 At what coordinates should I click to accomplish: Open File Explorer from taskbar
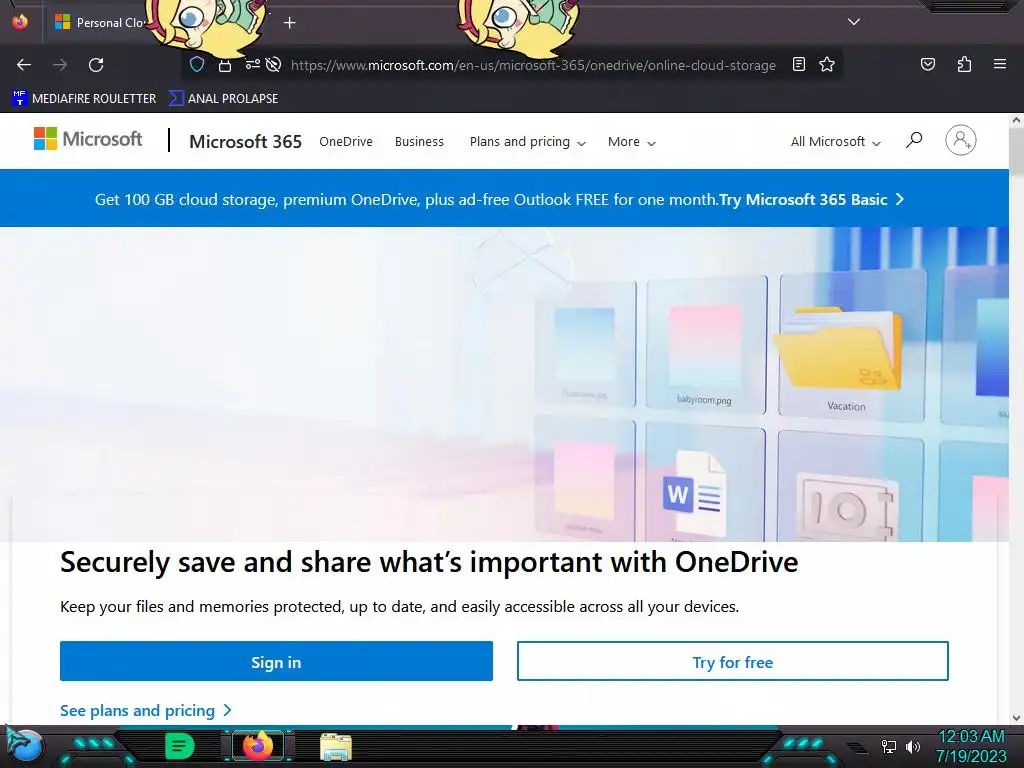[336, 747]
